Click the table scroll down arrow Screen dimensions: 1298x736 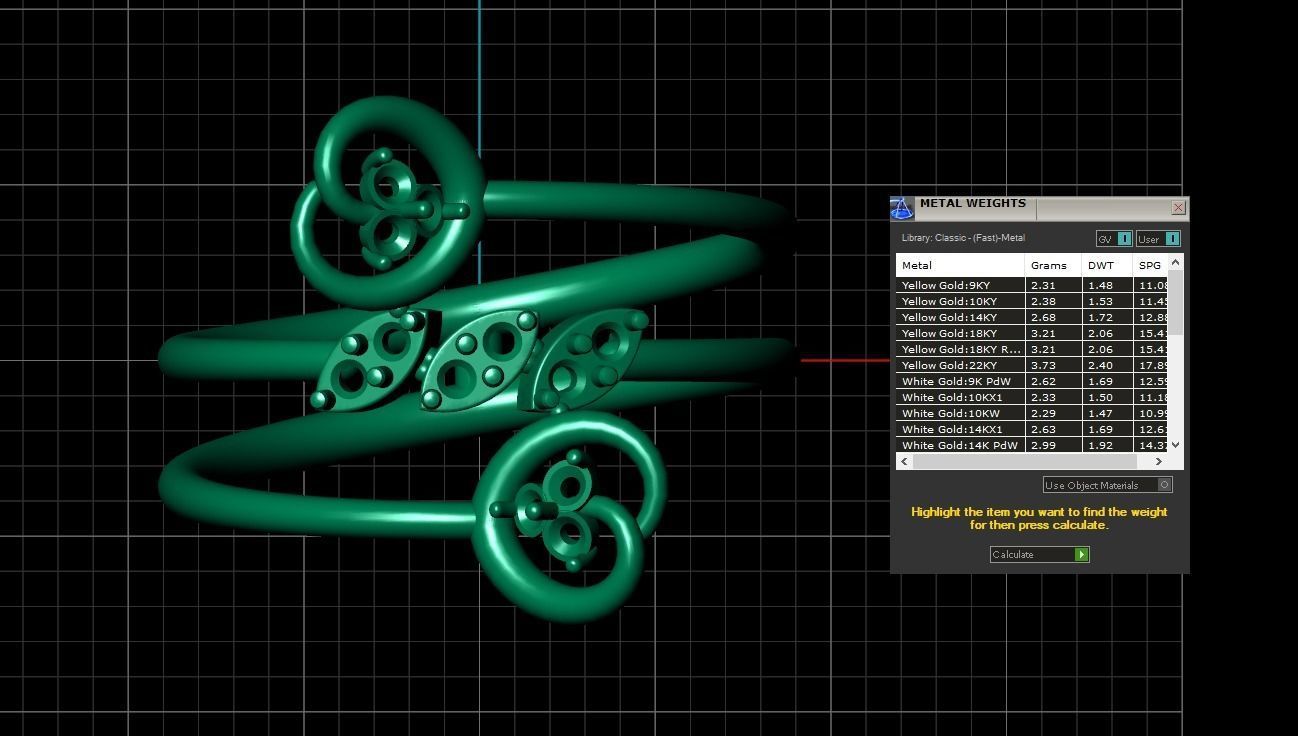tap(1176, 444)
